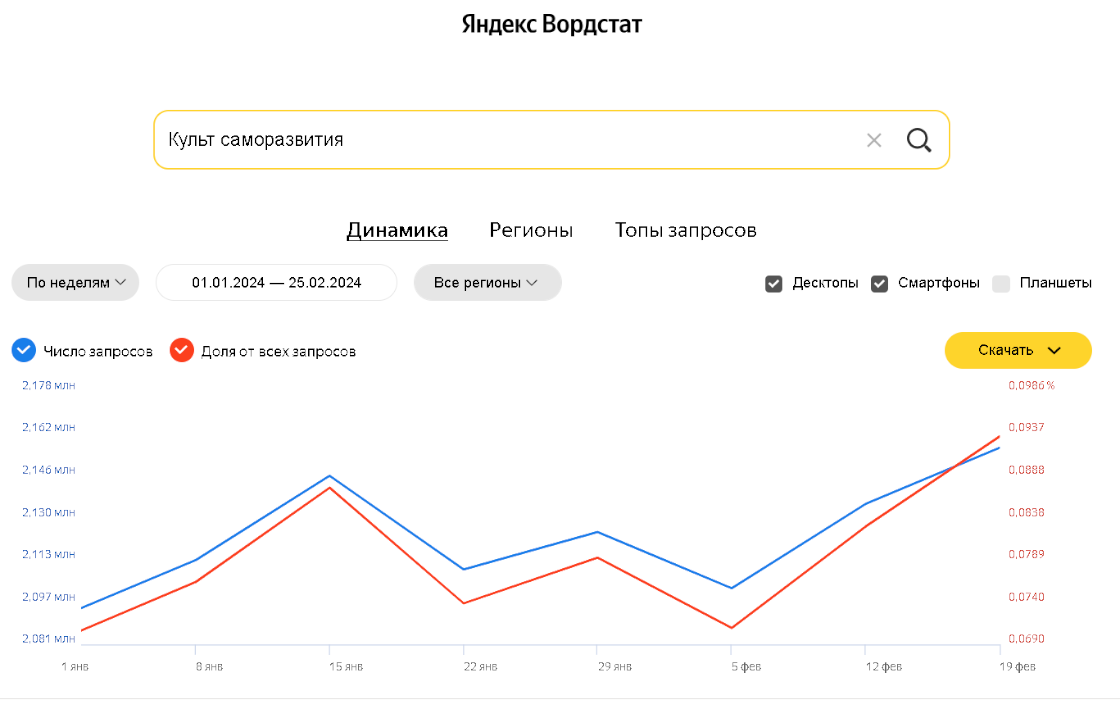1120x720 pixels.
Task: Click the 22 янв axis label
Action: click(x=480, y=666)
